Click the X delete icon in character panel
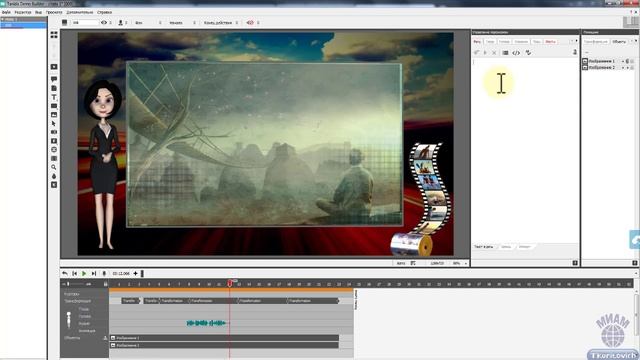The image size is (640, 360). click(x=494, y=53)
